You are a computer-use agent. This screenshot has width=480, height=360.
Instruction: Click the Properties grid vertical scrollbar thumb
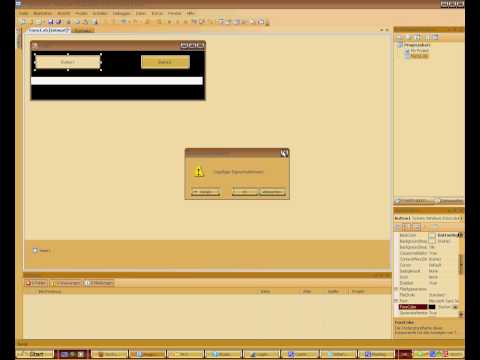point(461,264)
